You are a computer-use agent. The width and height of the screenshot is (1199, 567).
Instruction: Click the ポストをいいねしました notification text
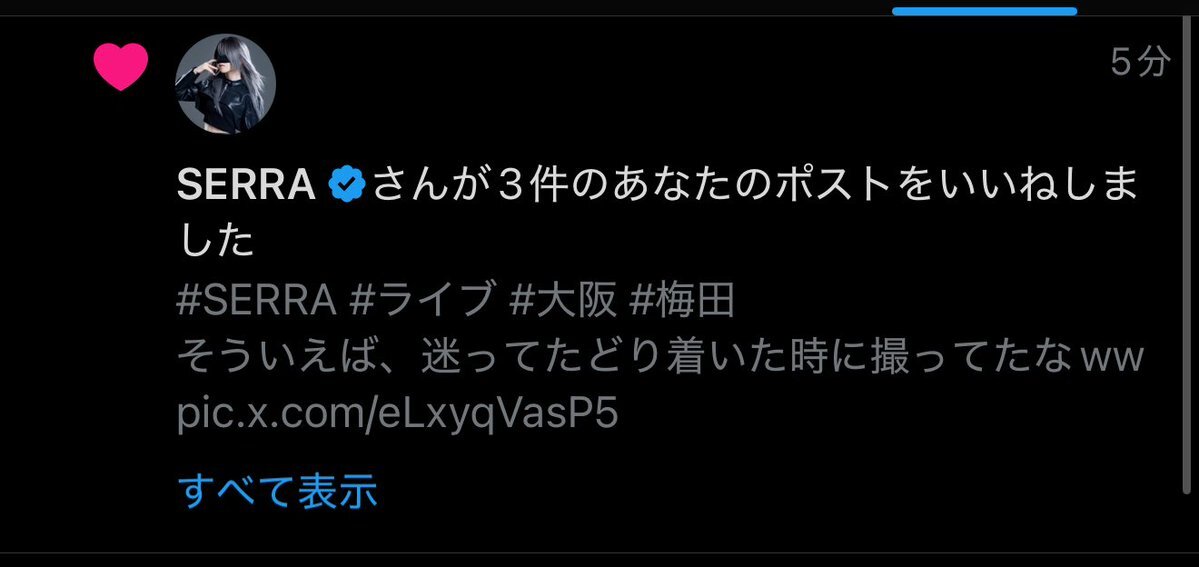point(657,204)
